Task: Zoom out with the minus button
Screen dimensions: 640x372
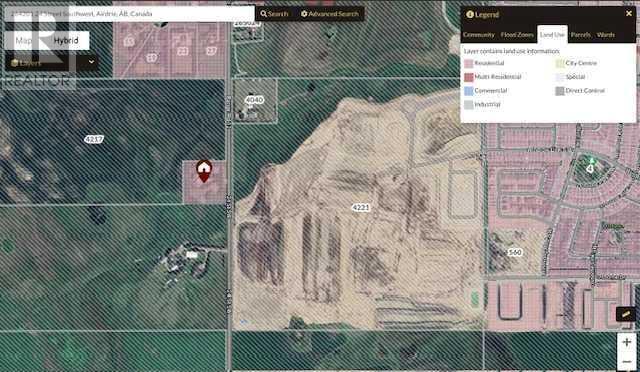Action: coord(627,361)
